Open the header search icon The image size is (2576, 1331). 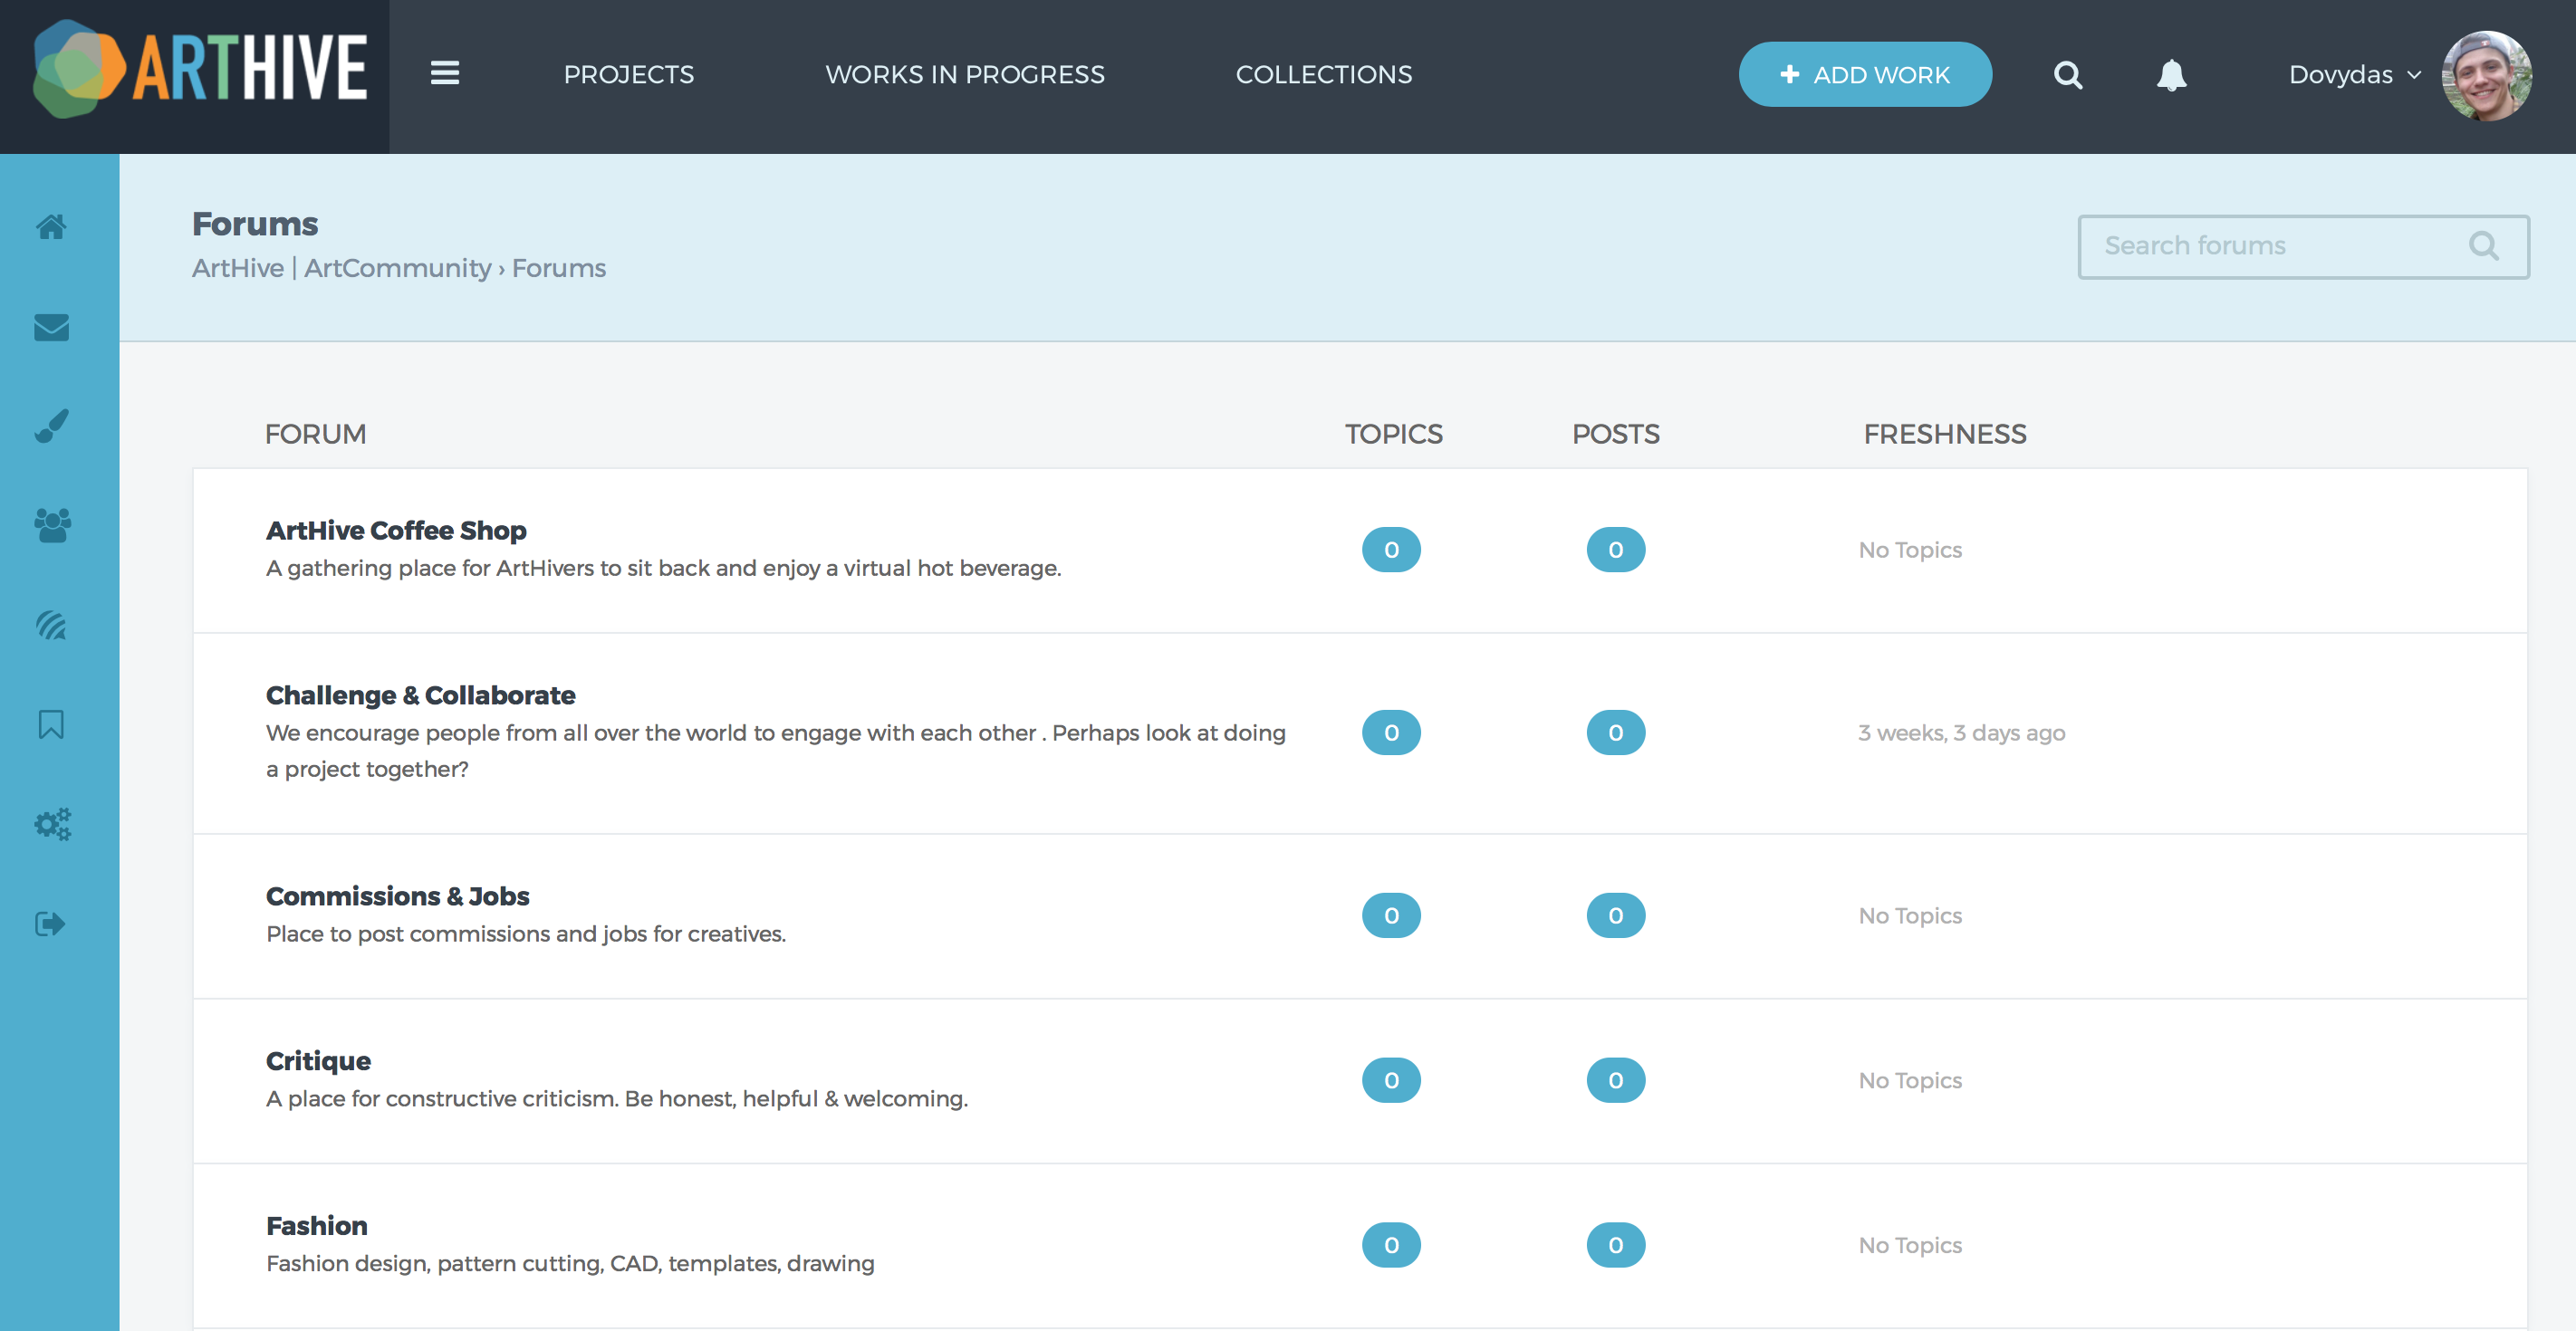(2068, 75)
